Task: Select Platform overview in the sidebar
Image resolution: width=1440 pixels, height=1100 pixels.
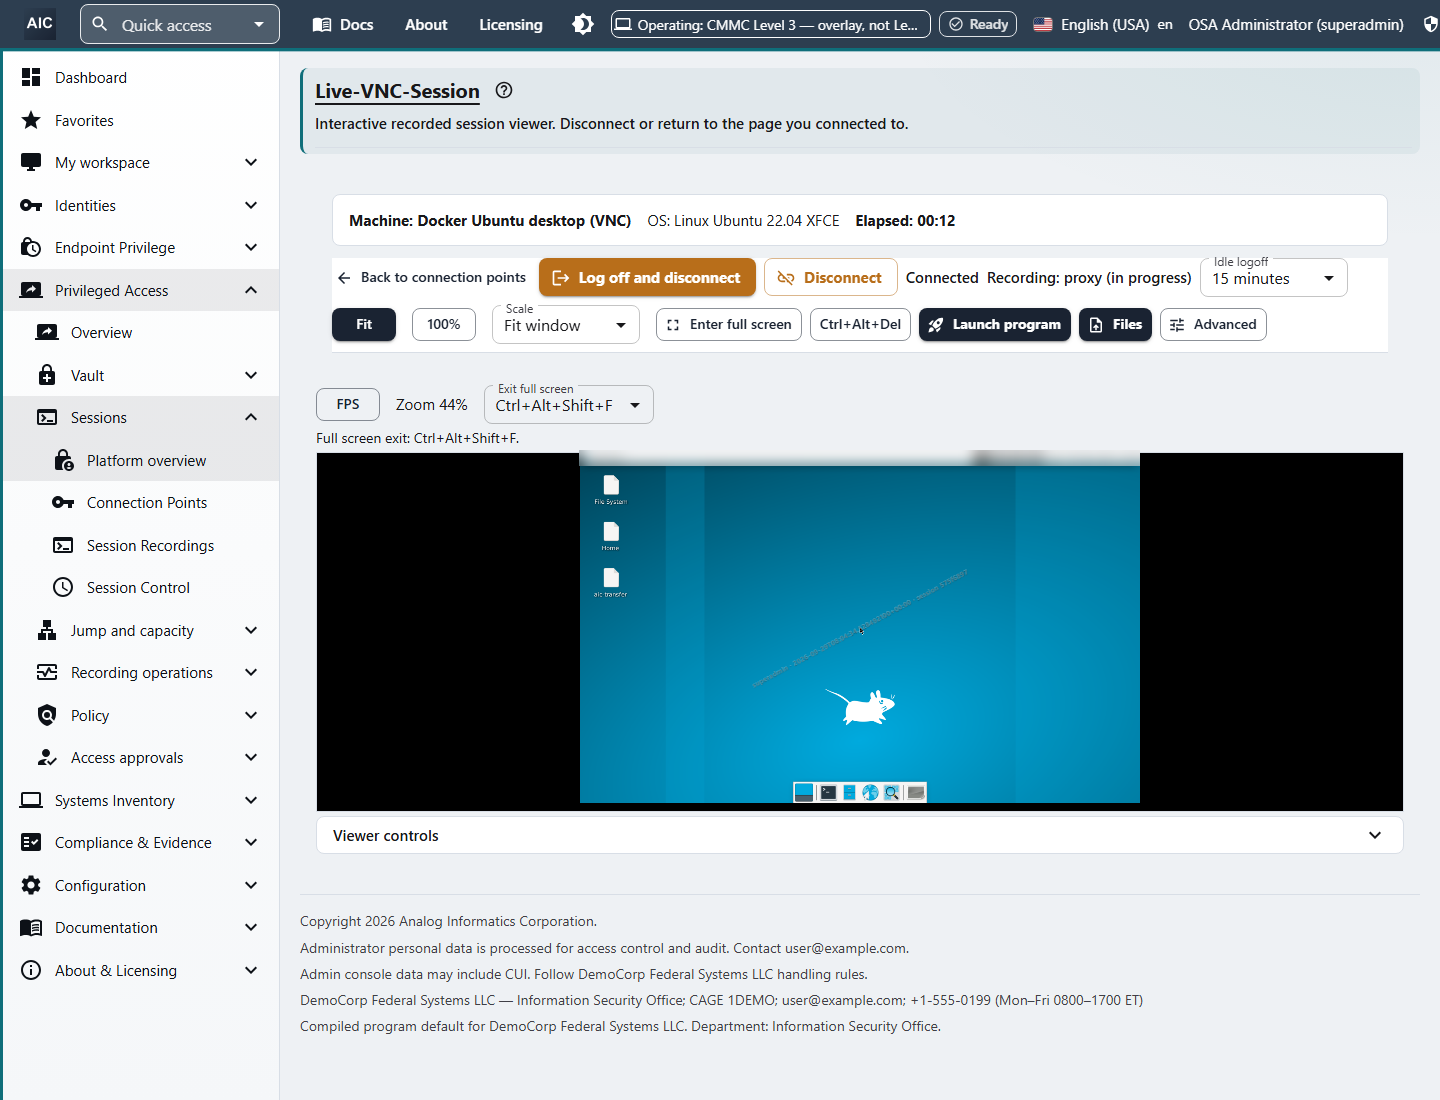Action: click(141, 460)
